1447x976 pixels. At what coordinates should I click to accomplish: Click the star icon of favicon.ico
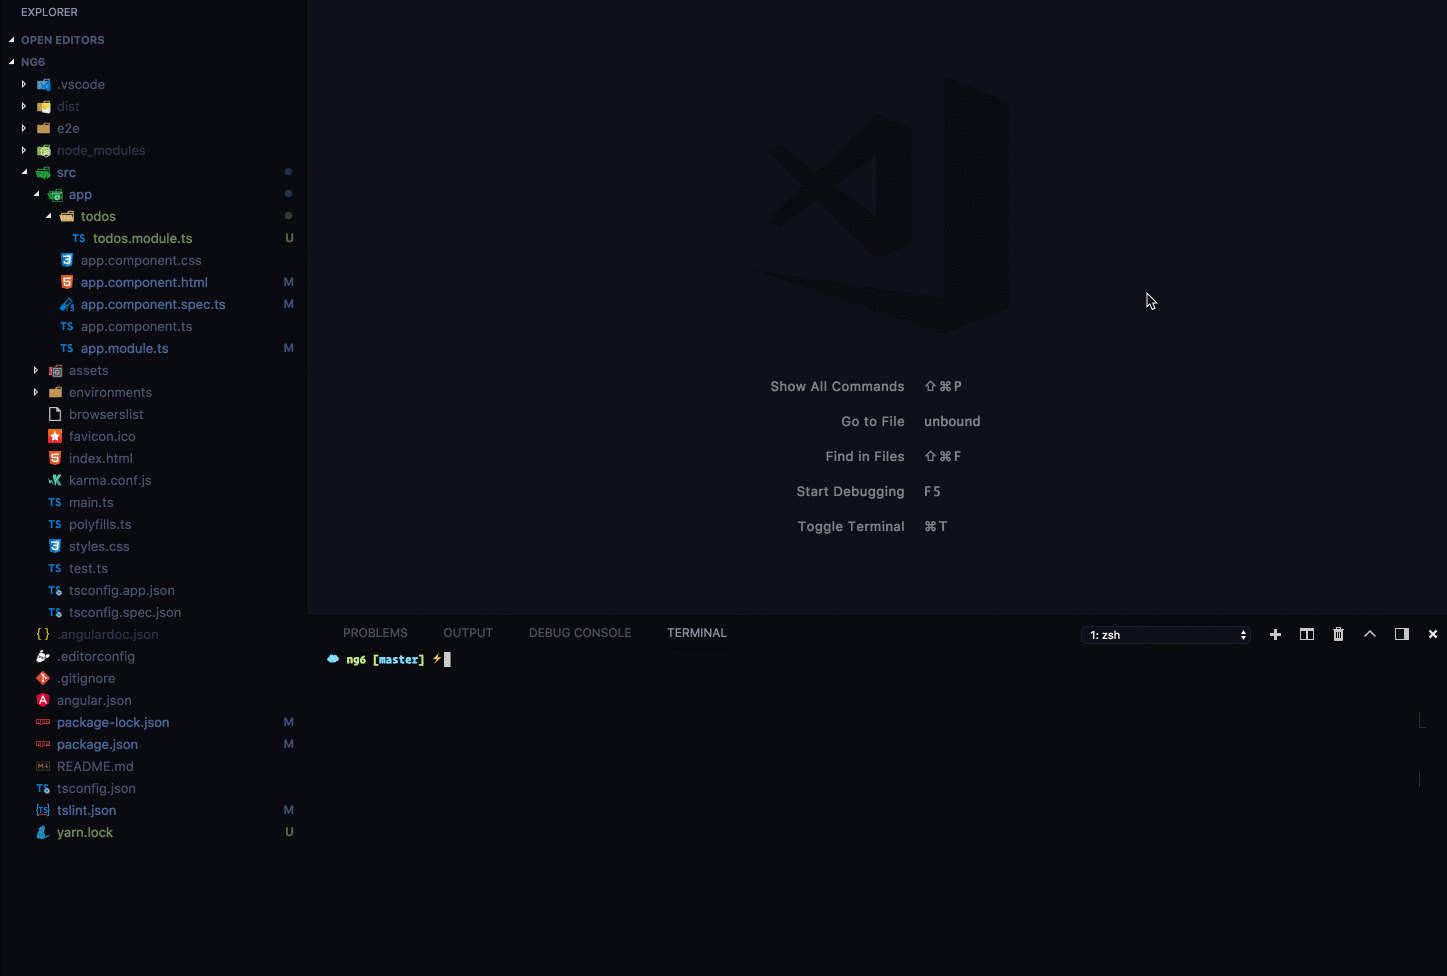click(x=55, y=436)
